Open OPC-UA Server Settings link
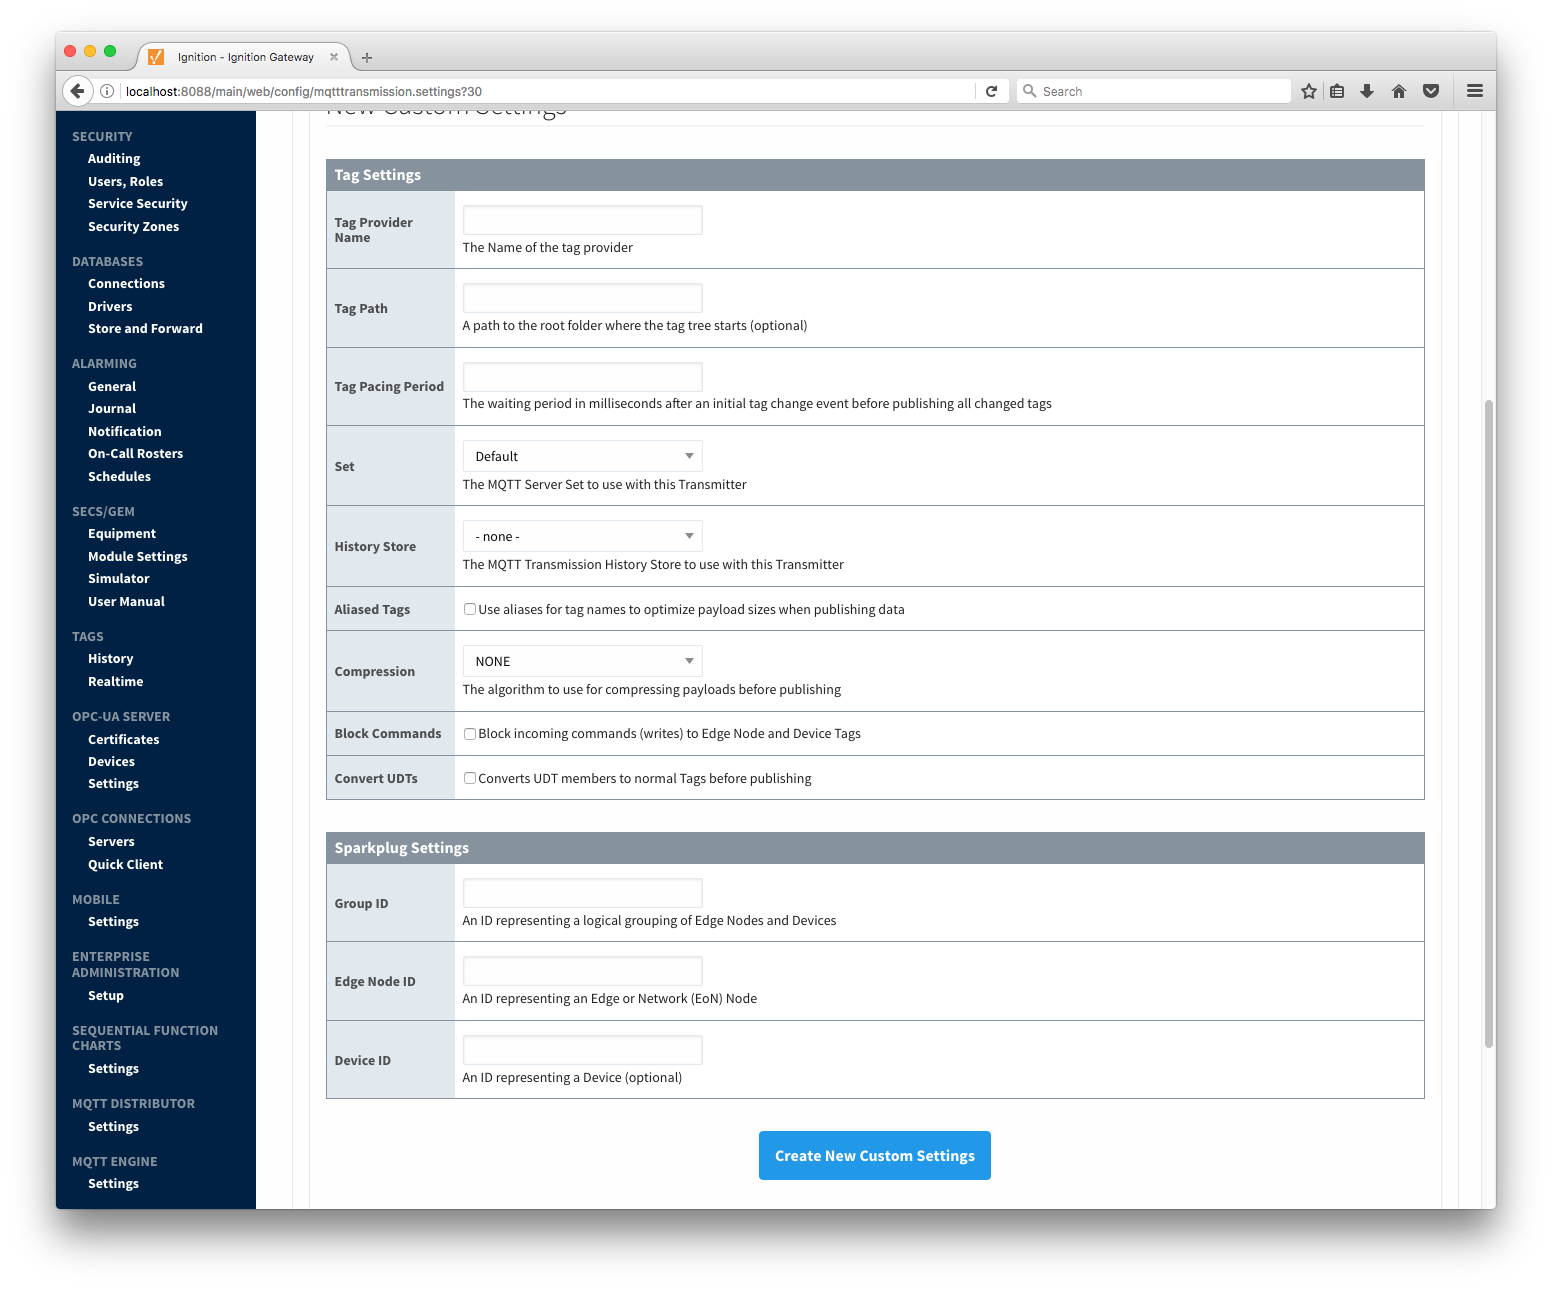Viewport: 1552px width, 1289px height. click(x=113, y=784)
